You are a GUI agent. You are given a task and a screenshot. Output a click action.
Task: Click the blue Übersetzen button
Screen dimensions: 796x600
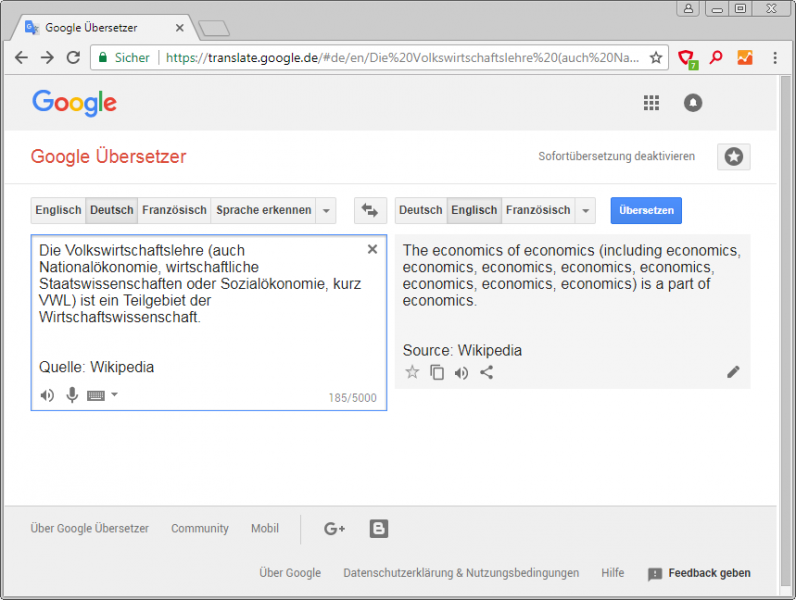point(646,210)
